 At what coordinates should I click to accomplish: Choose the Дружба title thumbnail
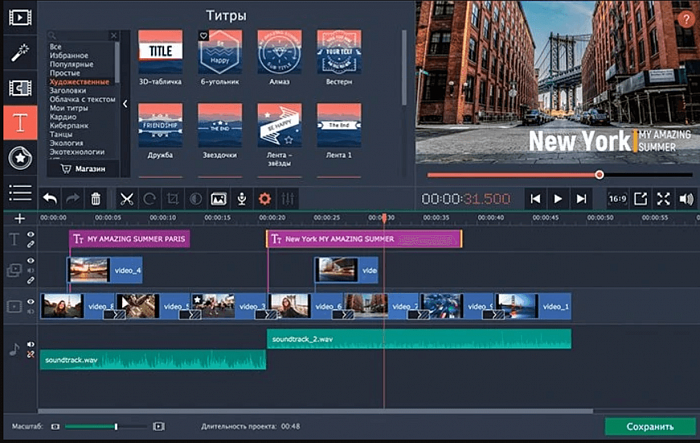point(160,125)
